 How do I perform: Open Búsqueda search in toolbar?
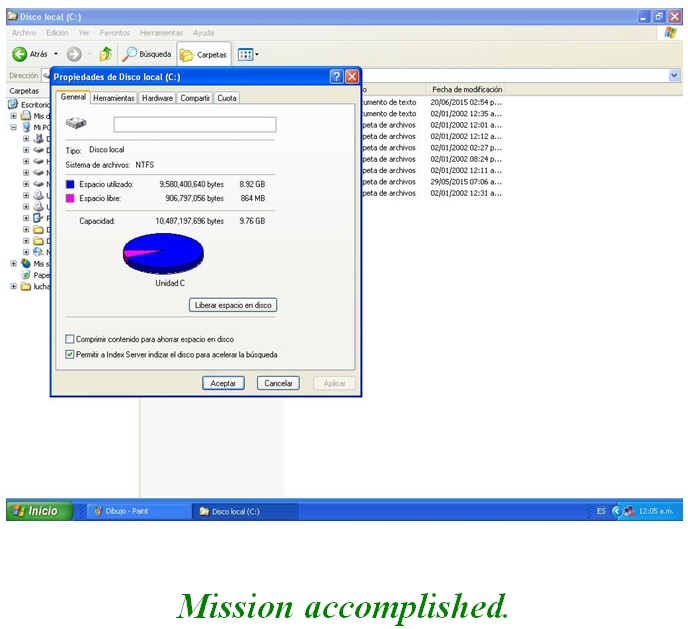click(147, 54)
